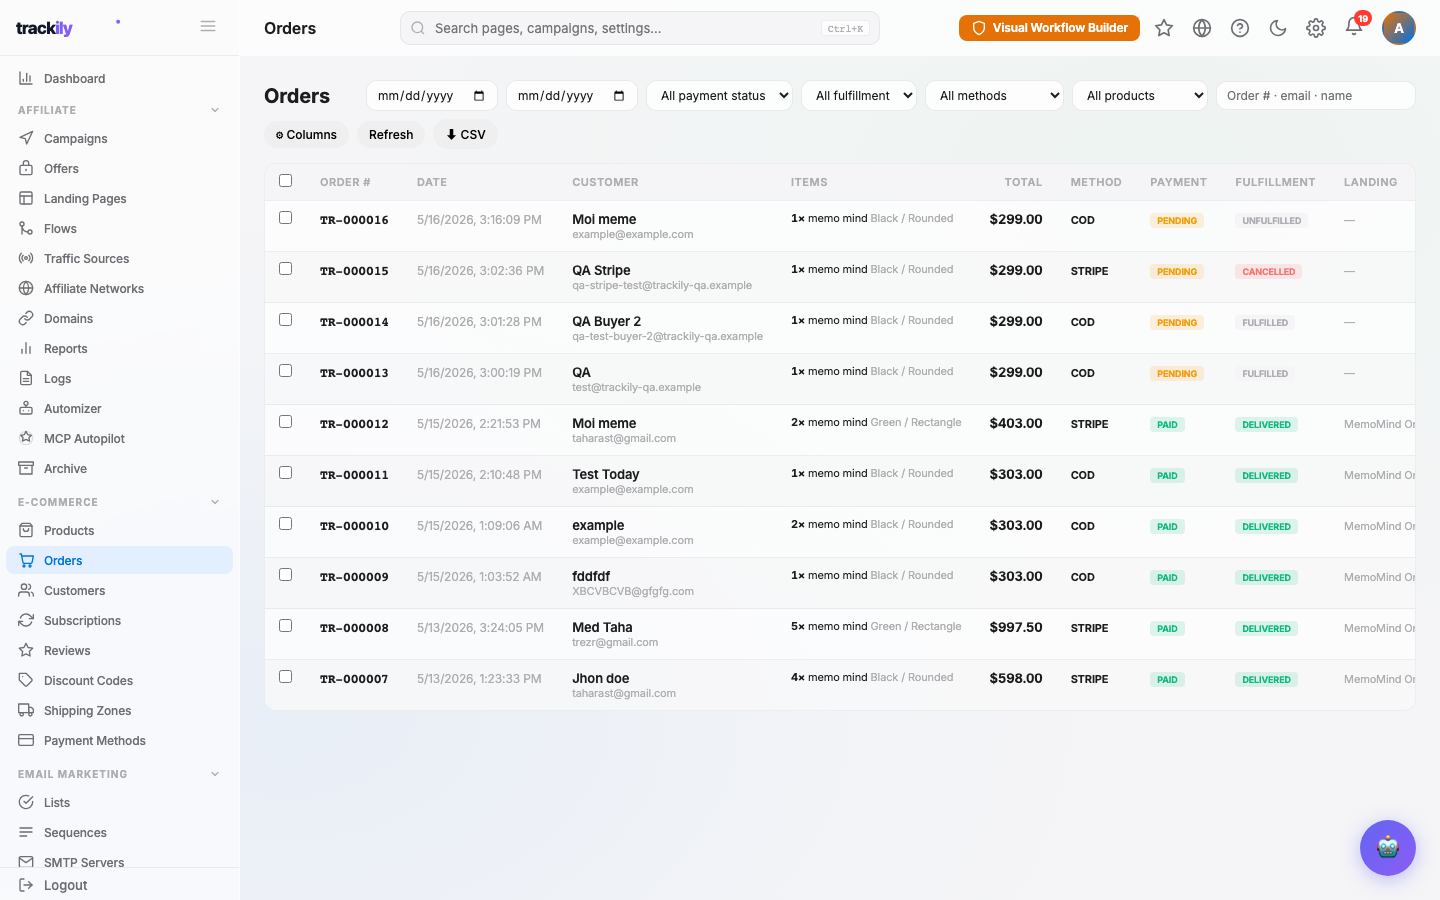The image size is (1440, 900).
Task: Open the start date picker field
Action: point(432,96)
